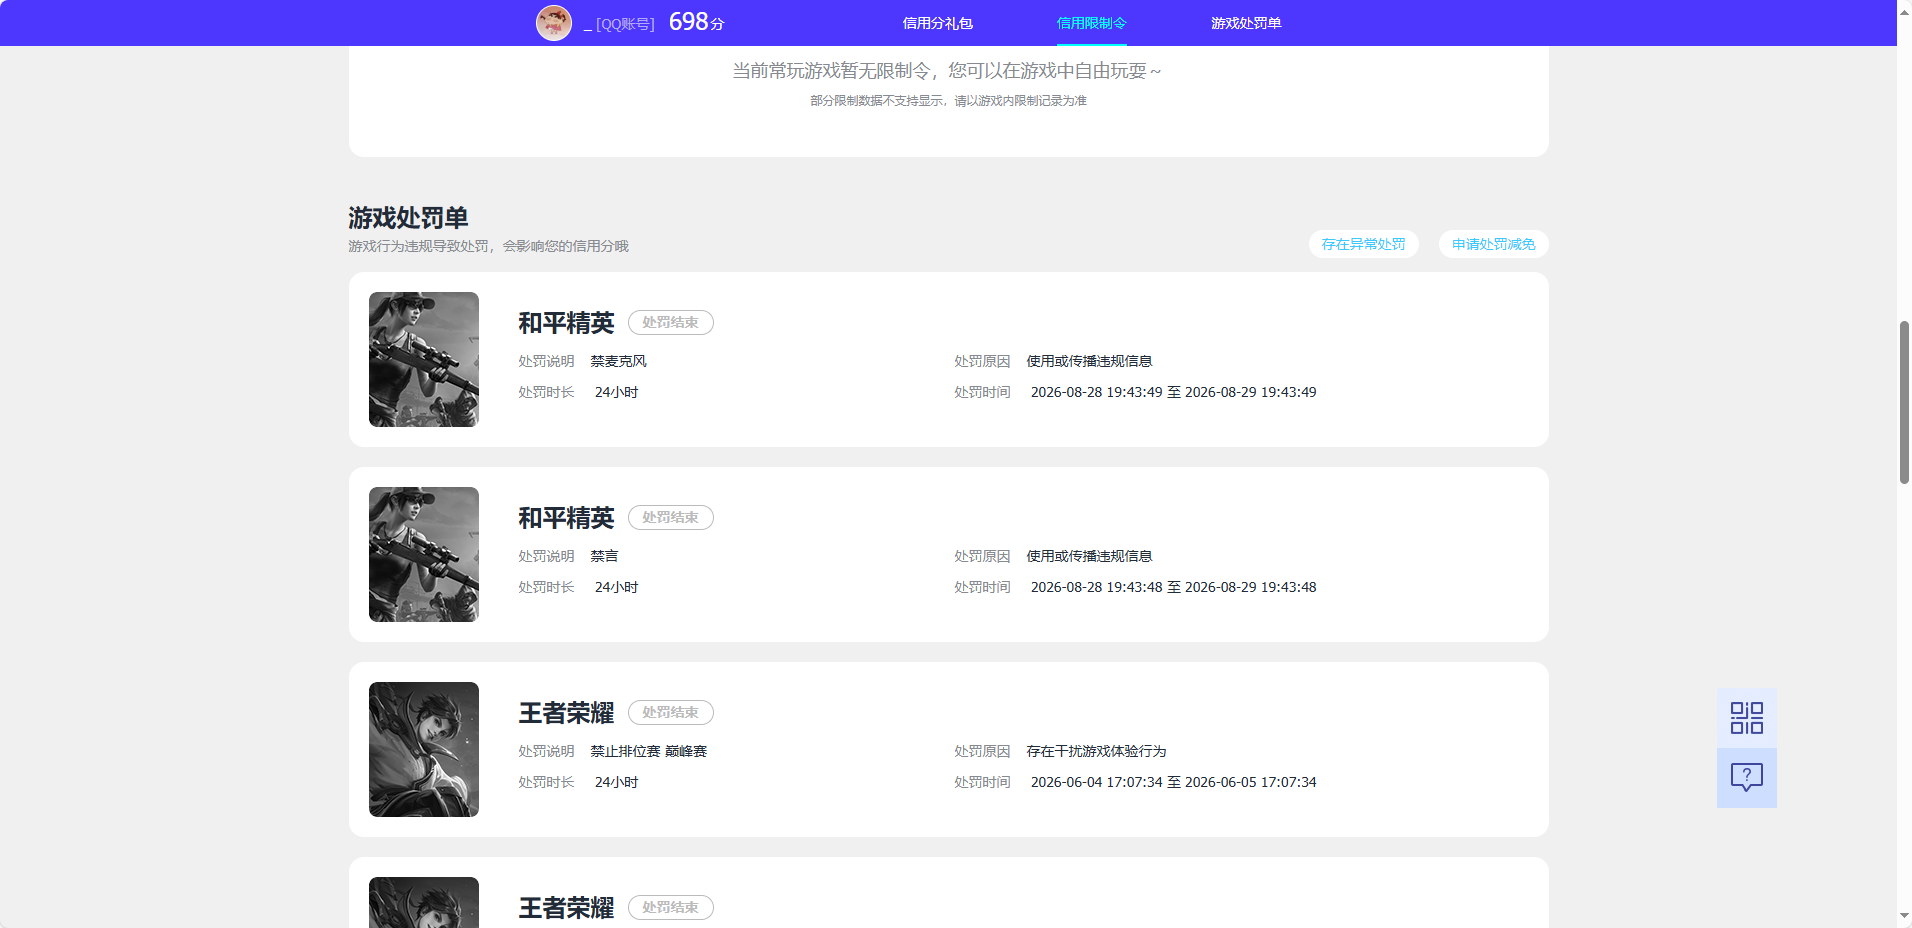Screen dimensions: 1912x928
Task: Click the user avatar in header
Action: tap(554, 23)
